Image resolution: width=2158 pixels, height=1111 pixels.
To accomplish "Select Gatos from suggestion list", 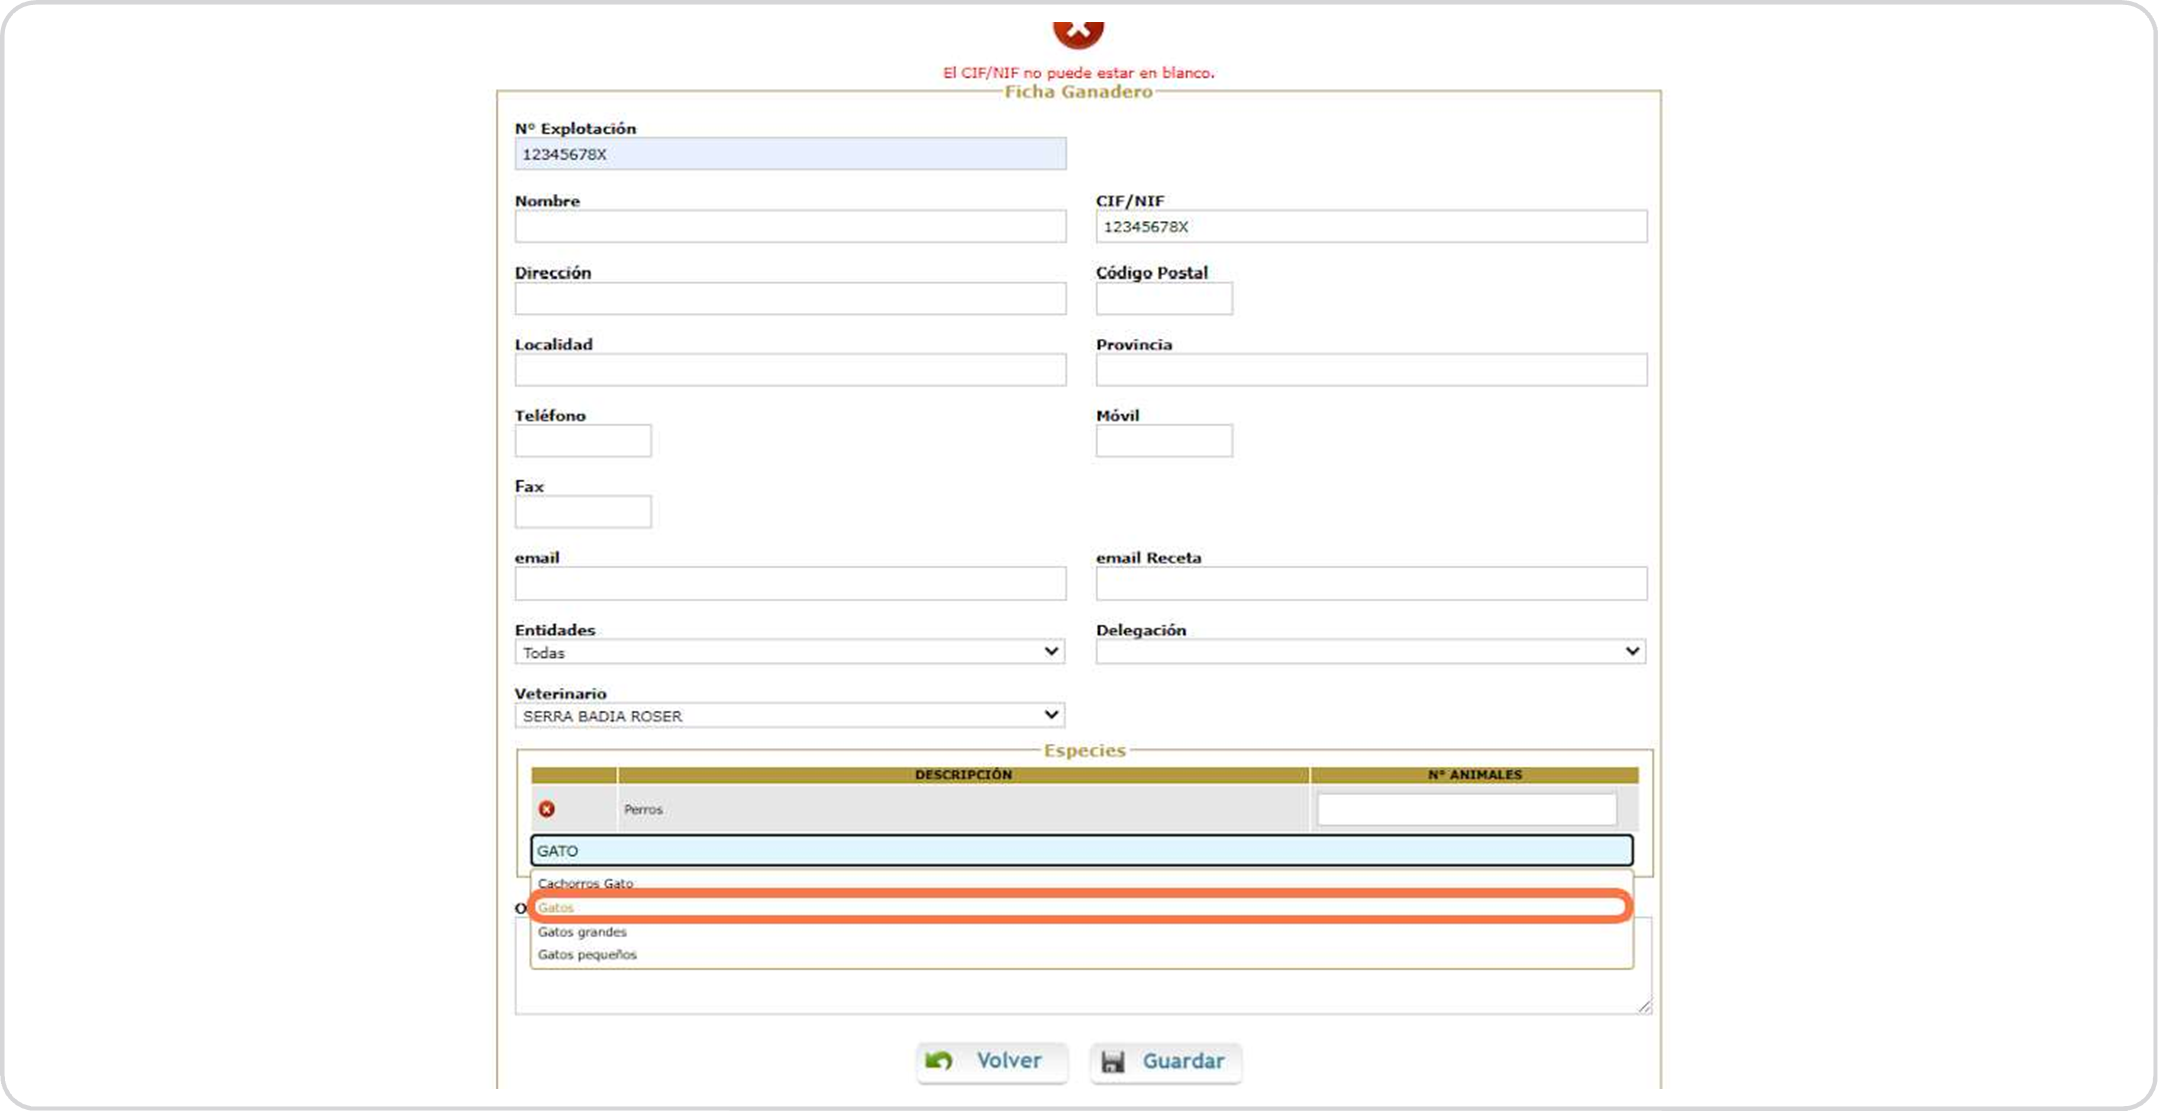I will 1080,907.
